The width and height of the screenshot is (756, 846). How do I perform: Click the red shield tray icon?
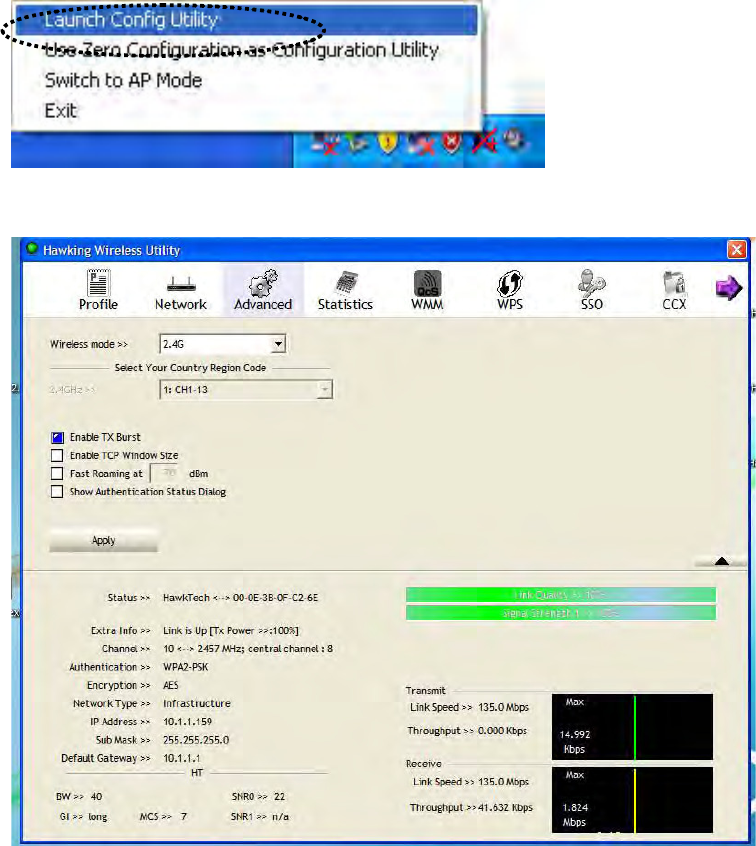[x=451, y=142]
